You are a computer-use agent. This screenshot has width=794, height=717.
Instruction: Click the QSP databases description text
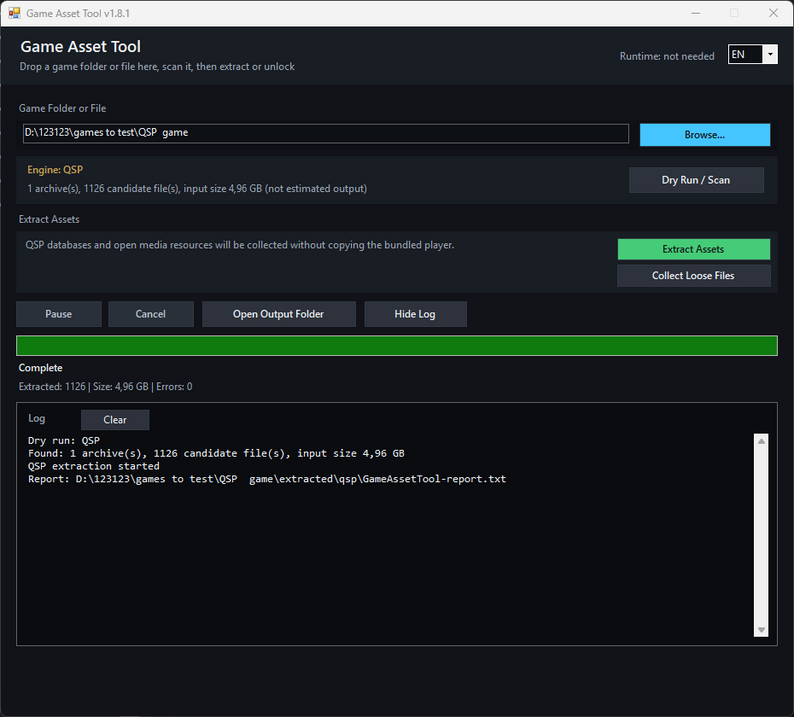tap(240, 245)
